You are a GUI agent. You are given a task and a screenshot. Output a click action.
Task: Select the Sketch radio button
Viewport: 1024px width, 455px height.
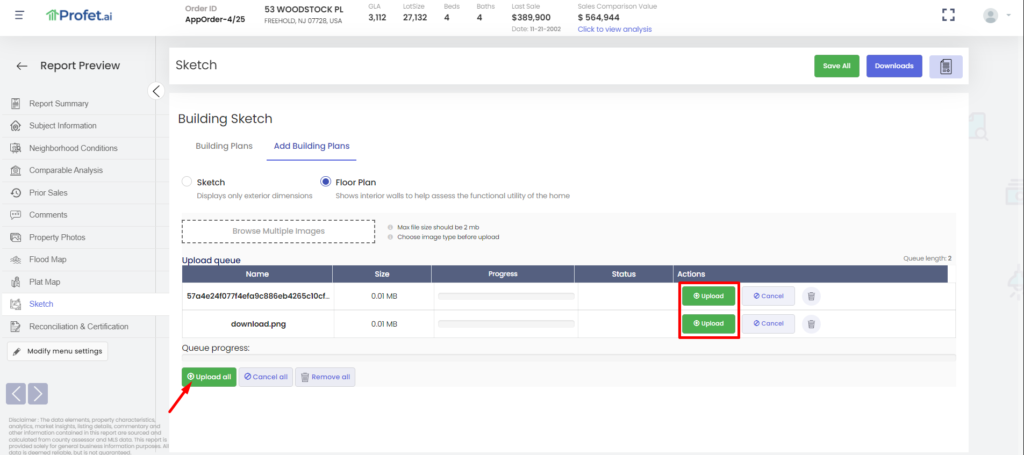point(187,182)
